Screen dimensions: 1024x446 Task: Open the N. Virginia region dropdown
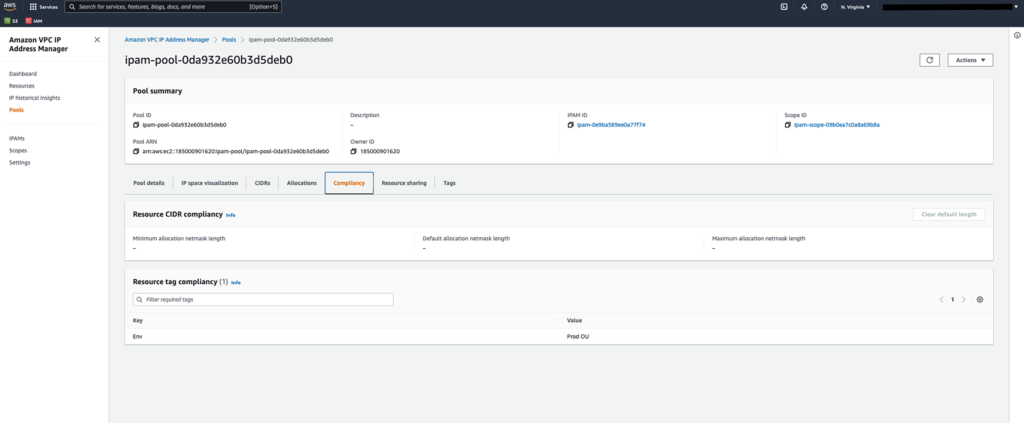point(855,7)
